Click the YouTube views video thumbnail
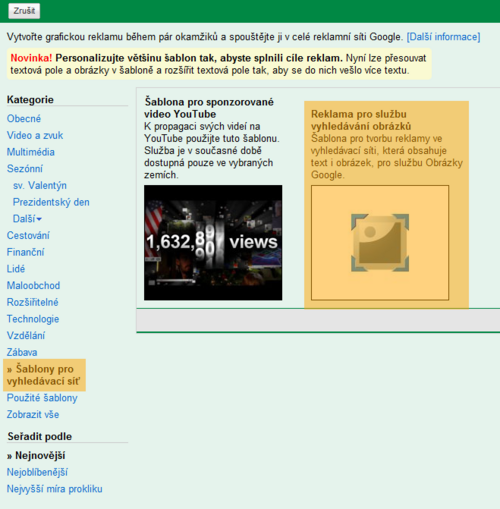500x509 pixels. pyautogui.click(x=213, y=243)
